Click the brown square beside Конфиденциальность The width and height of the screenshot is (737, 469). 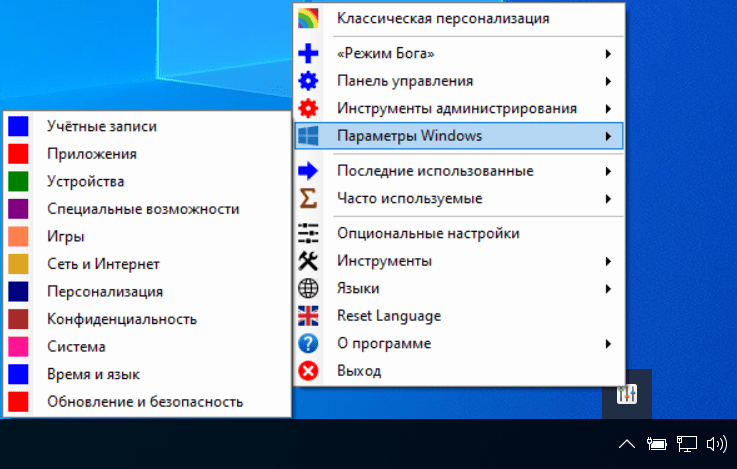(x=18, y=319)
